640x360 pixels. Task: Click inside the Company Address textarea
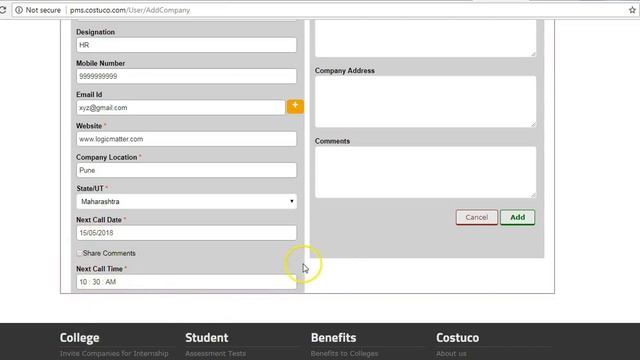click(x=426, y=102)
